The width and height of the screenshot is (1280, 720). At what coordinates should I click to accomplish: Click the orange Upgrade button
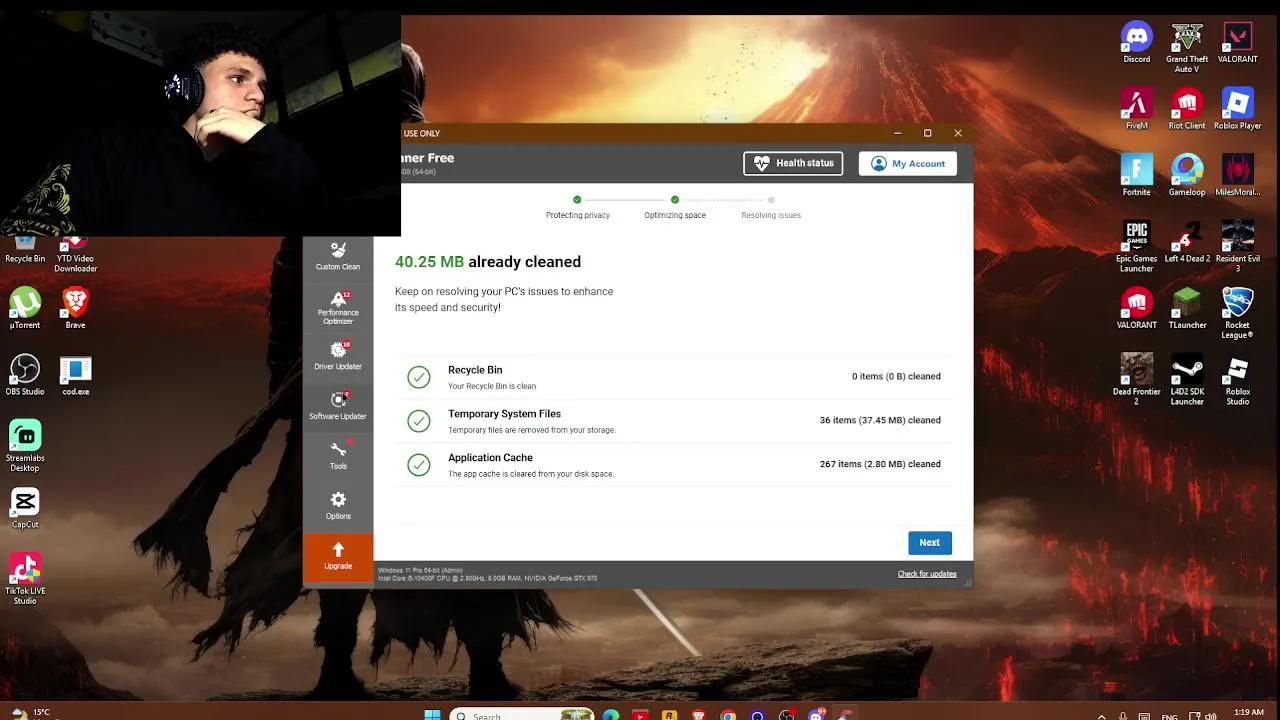338,556
